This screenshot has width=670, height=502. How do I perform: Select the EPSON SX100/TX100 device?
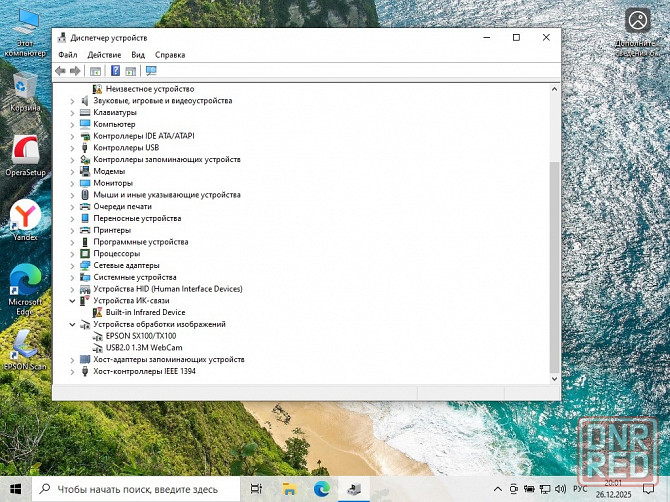click(x=140, y=336)
